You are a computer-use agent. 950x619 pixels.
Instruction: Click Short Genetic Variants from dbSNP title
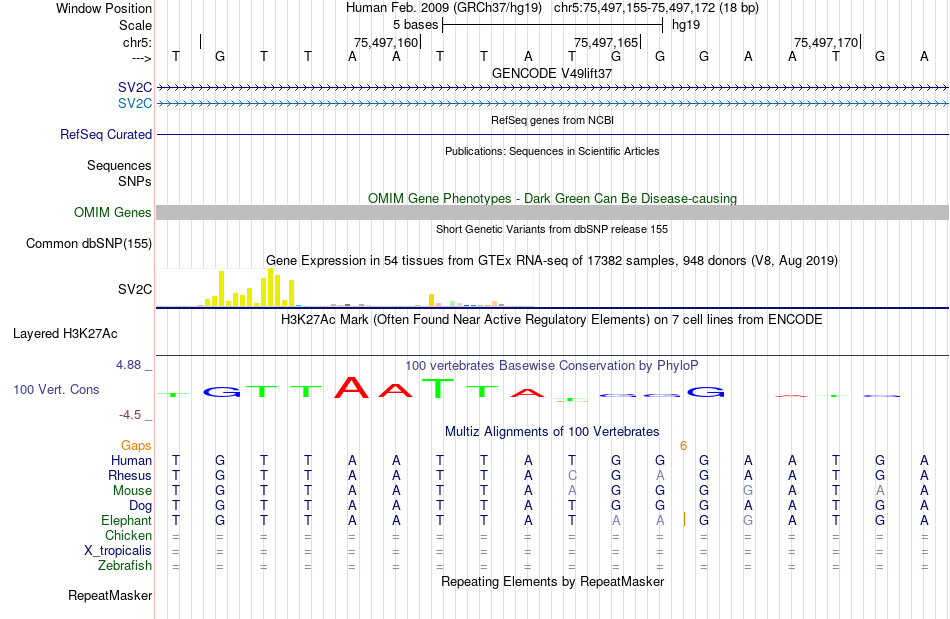coord(552,229)
